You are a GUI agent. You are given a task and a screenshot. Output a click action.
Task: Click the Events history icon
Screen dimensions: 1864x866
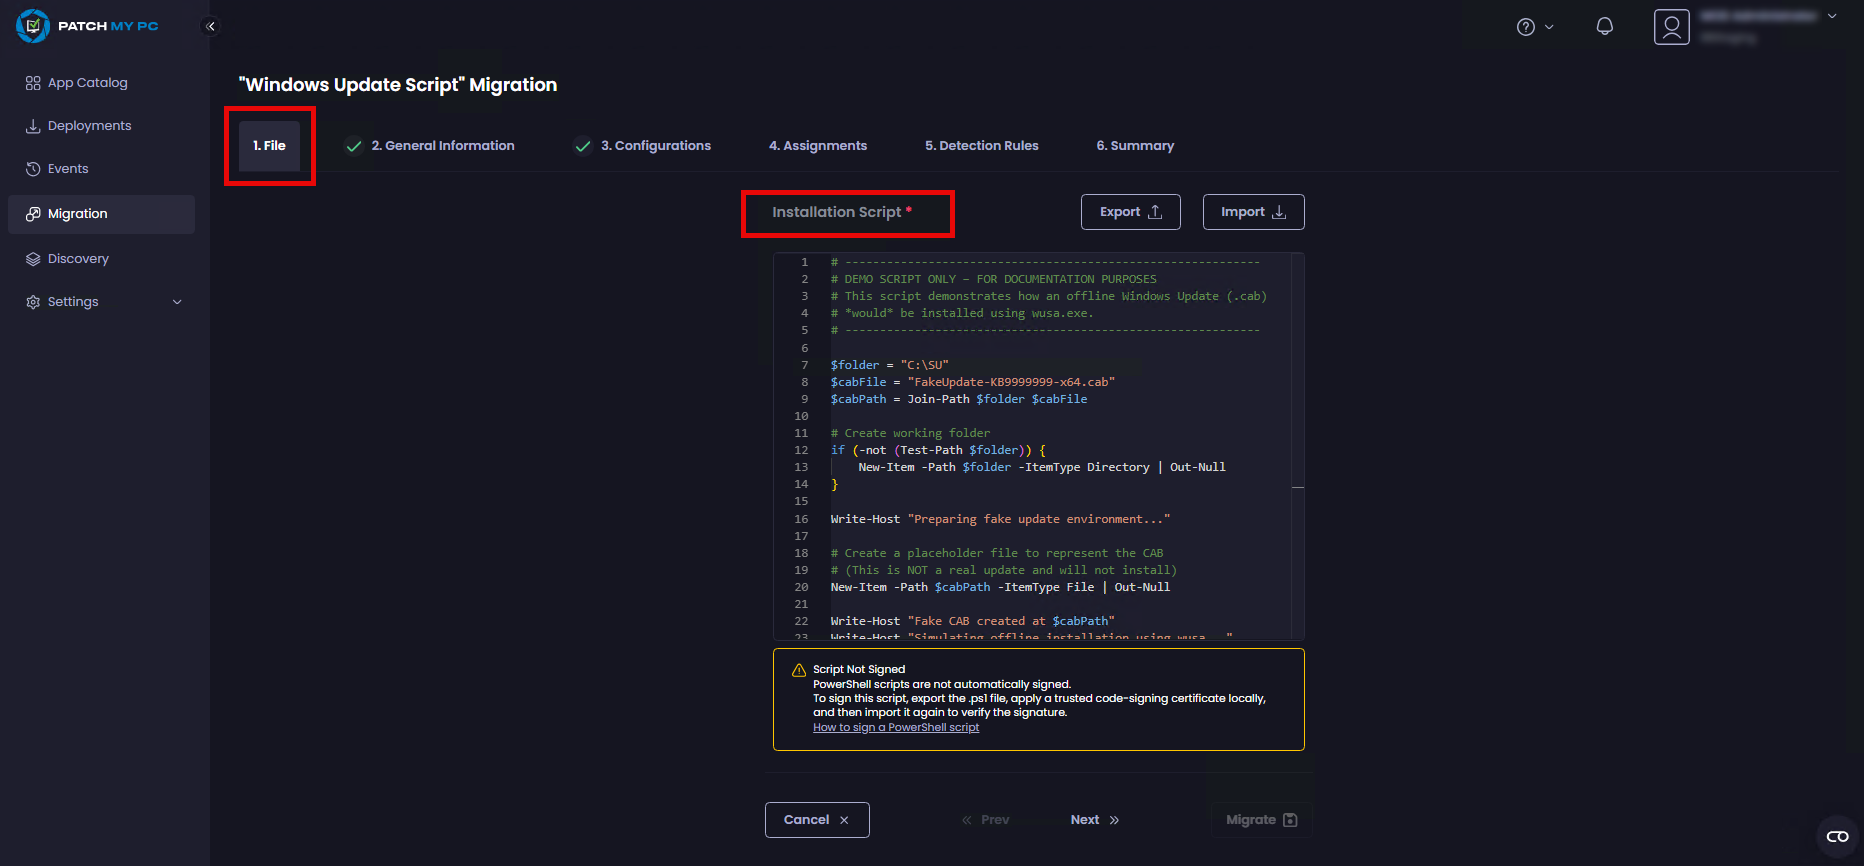33,169
